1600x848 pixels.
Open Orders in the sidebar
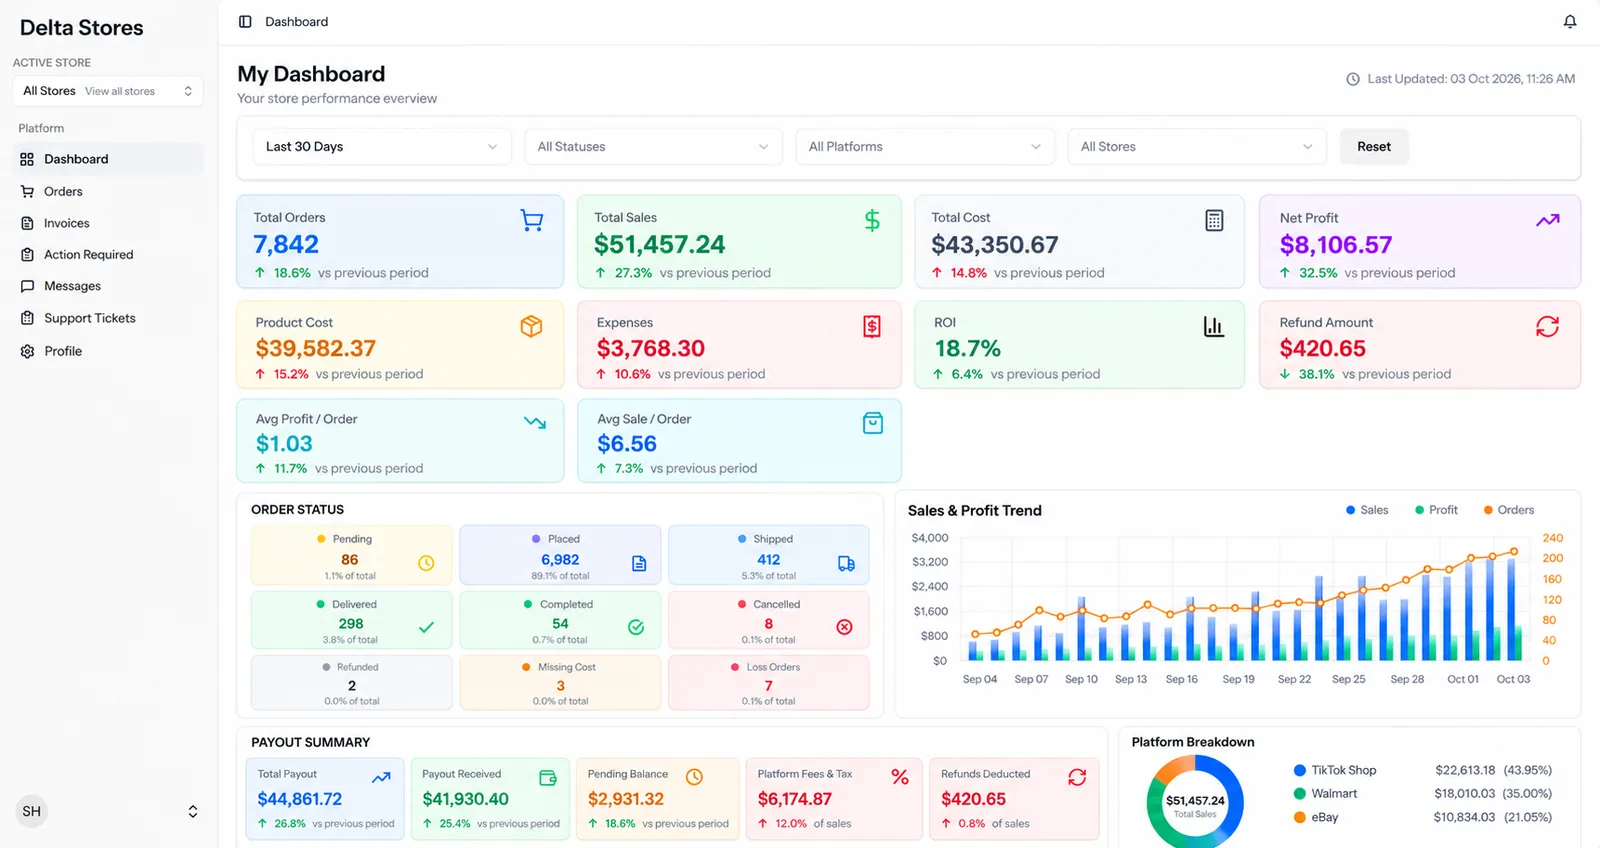108,191
